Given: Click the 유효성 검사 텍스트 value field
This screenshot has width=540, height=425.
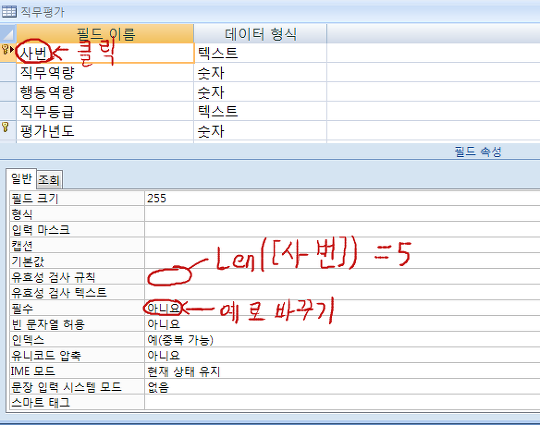Looking at the screenshot, I should coord(342,292).
